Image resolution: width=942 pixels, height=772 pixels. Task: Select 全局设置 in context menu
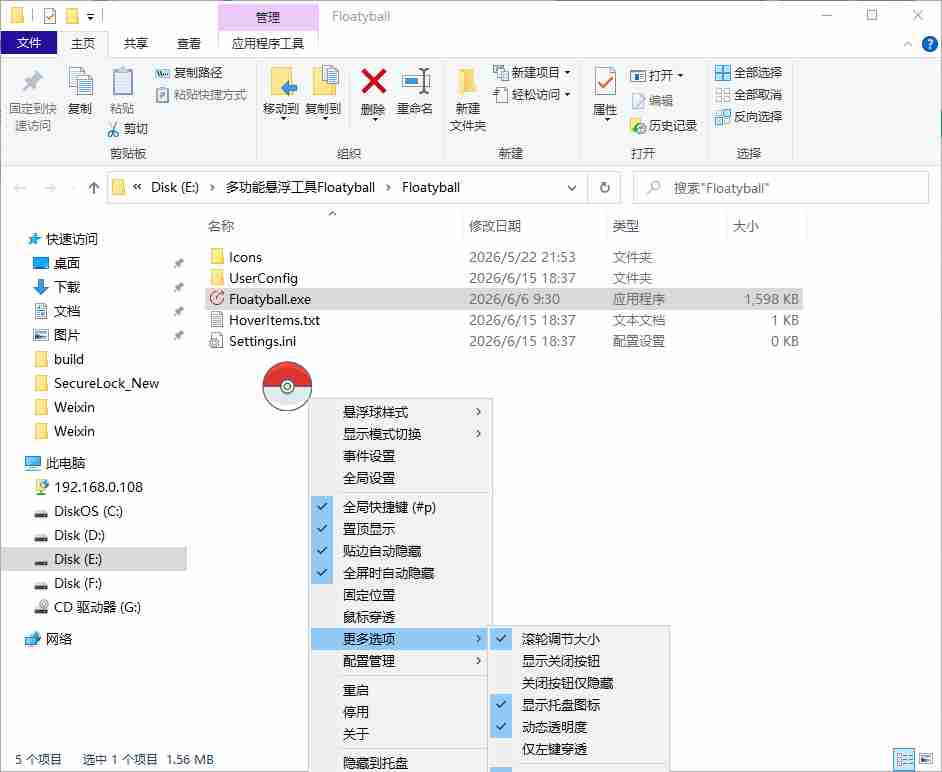pos(400,478)
